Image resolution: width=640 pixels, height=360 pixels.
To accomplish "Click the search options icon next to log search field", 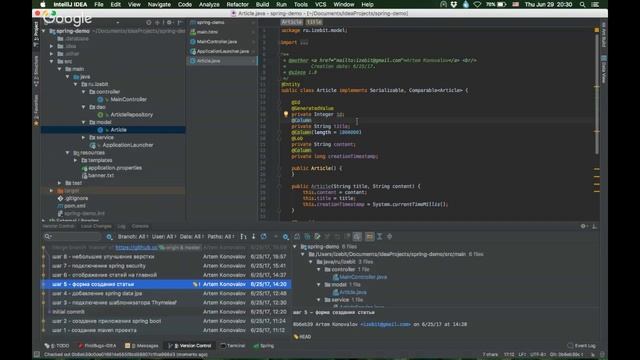I will pyautogui.click(x=109, y=237).
